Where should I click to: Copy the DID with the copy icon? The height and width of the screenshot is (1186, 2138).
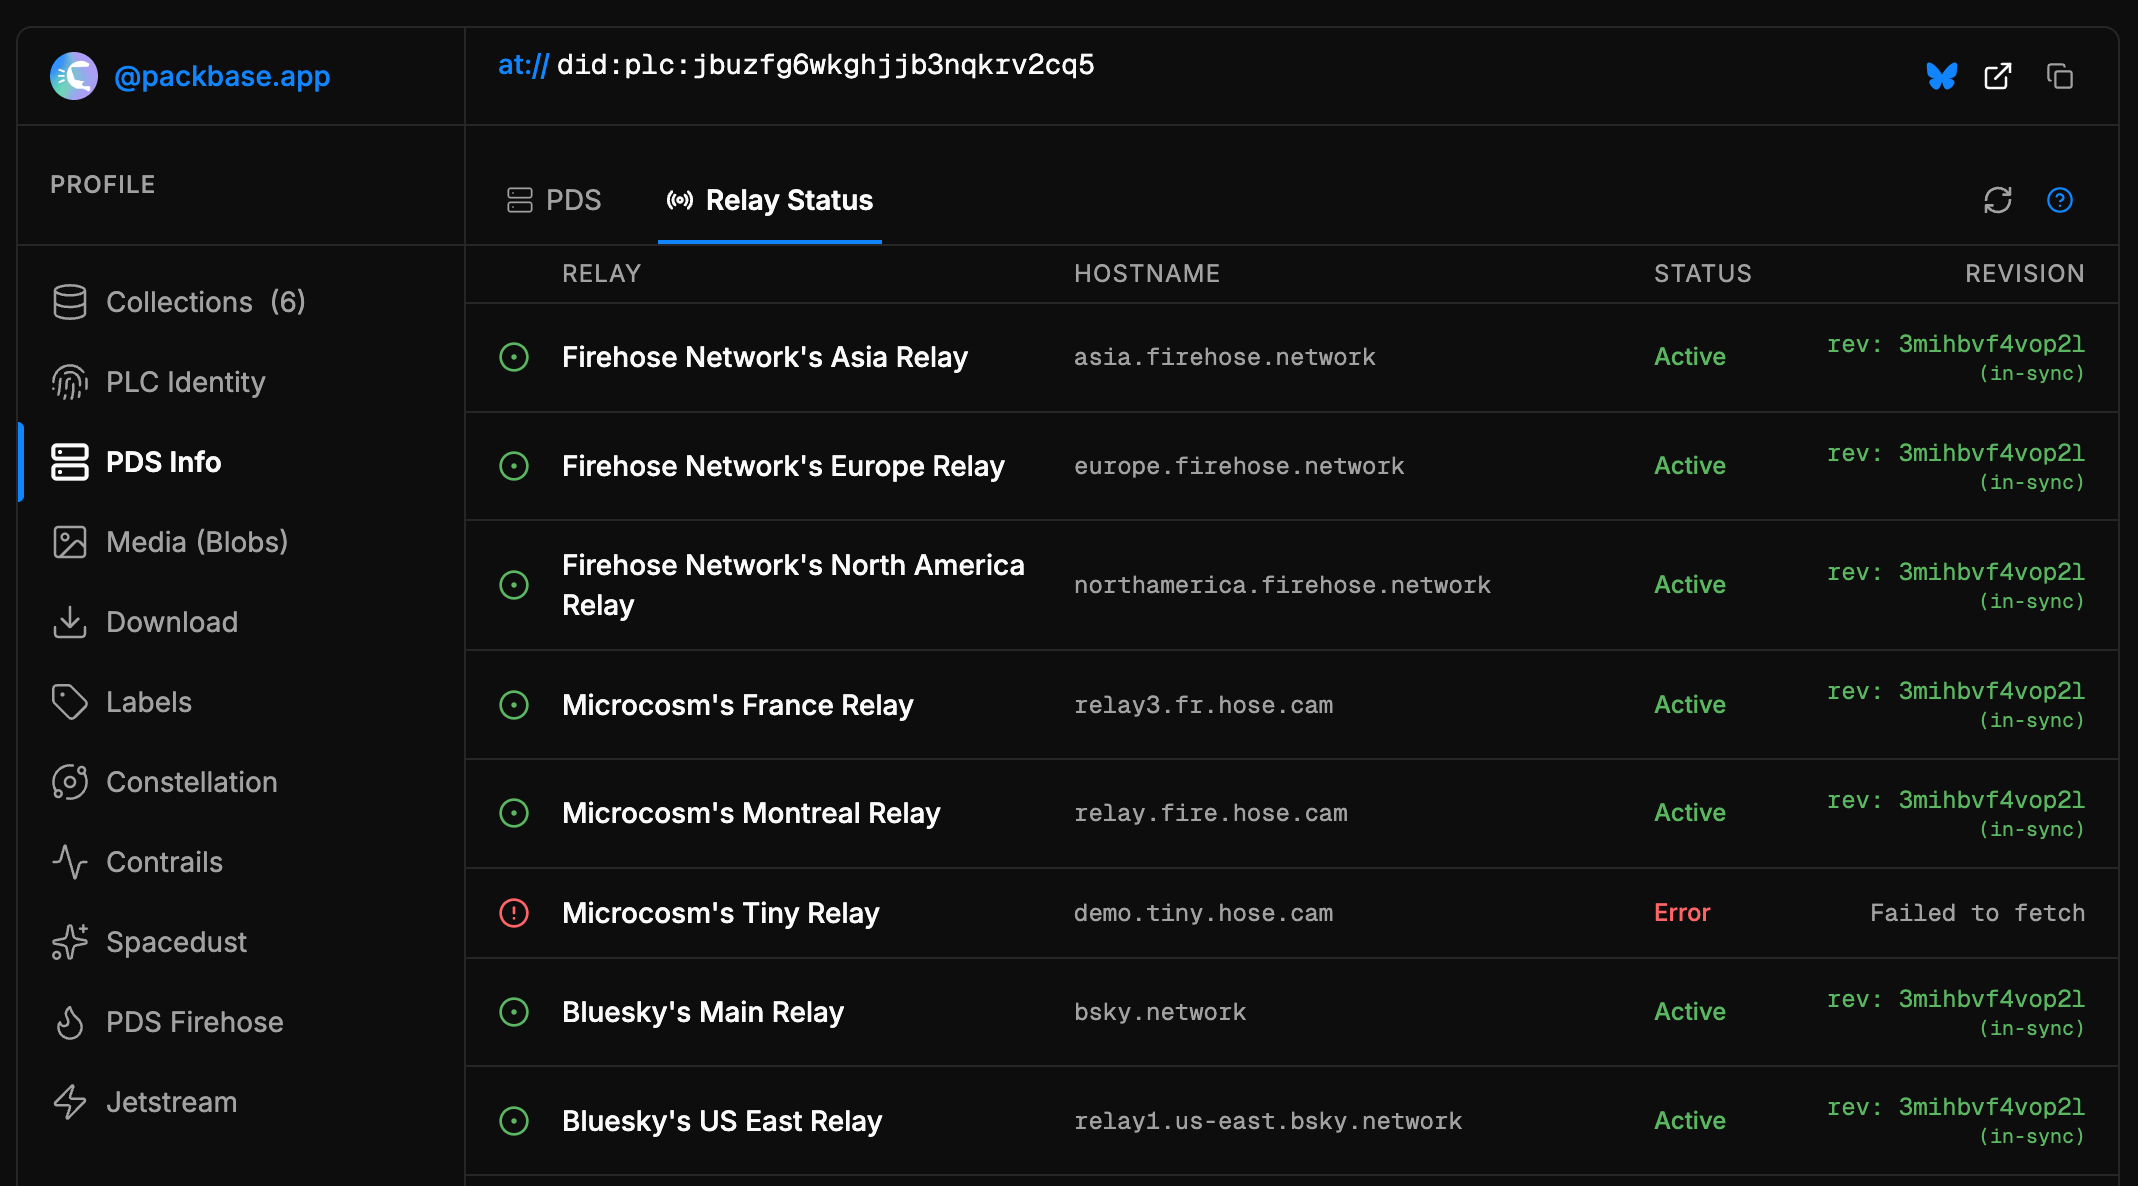tap(2060, 76)
